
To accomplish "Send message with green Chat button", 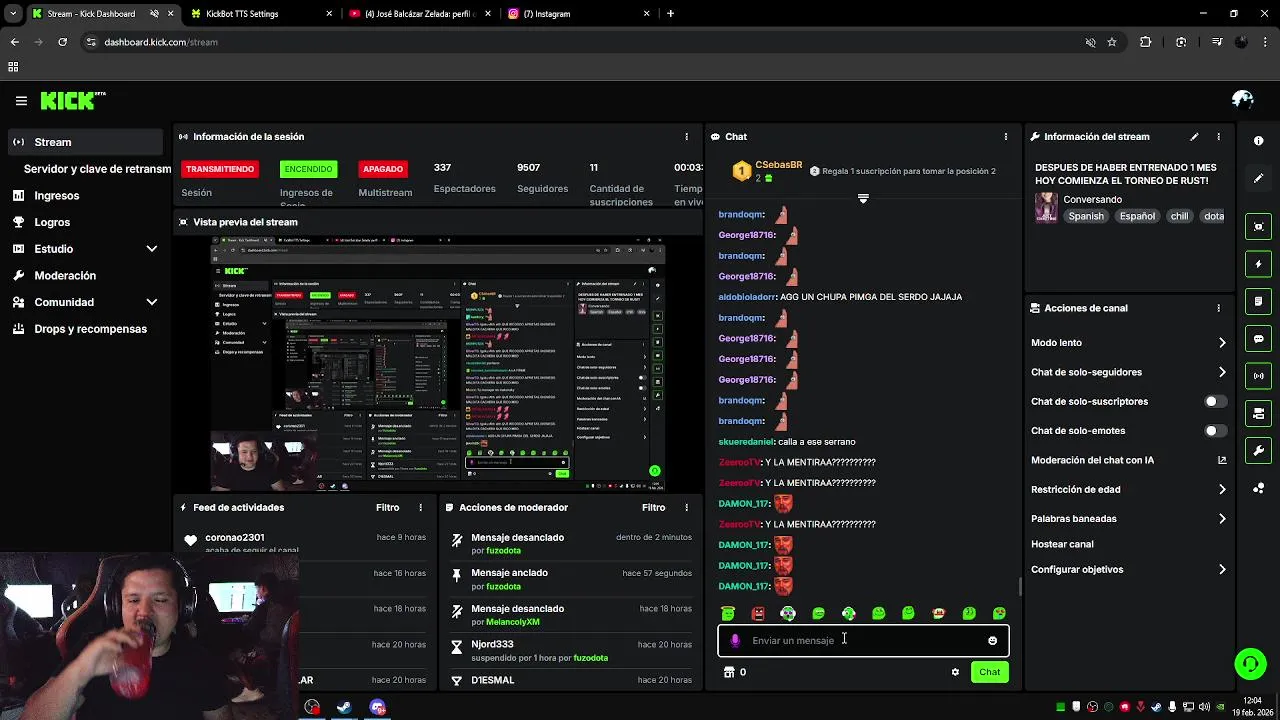I will [989, 672].
